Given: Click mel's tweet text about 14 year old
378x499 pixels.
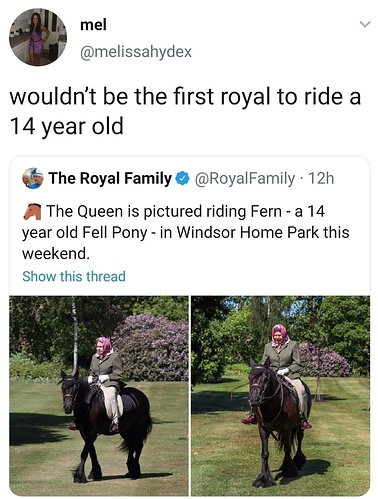Looking at the screenshot, I should [185, 111].
